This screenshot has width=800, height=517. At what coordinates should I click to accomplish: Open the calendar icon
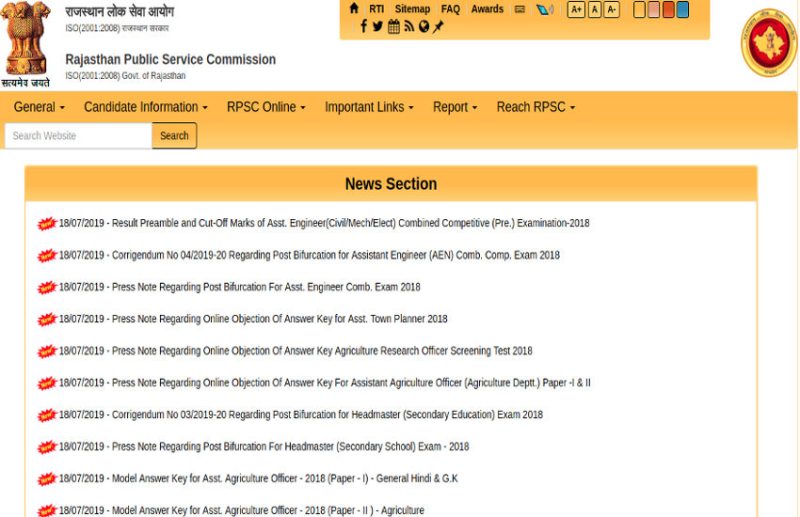point(393,26)
